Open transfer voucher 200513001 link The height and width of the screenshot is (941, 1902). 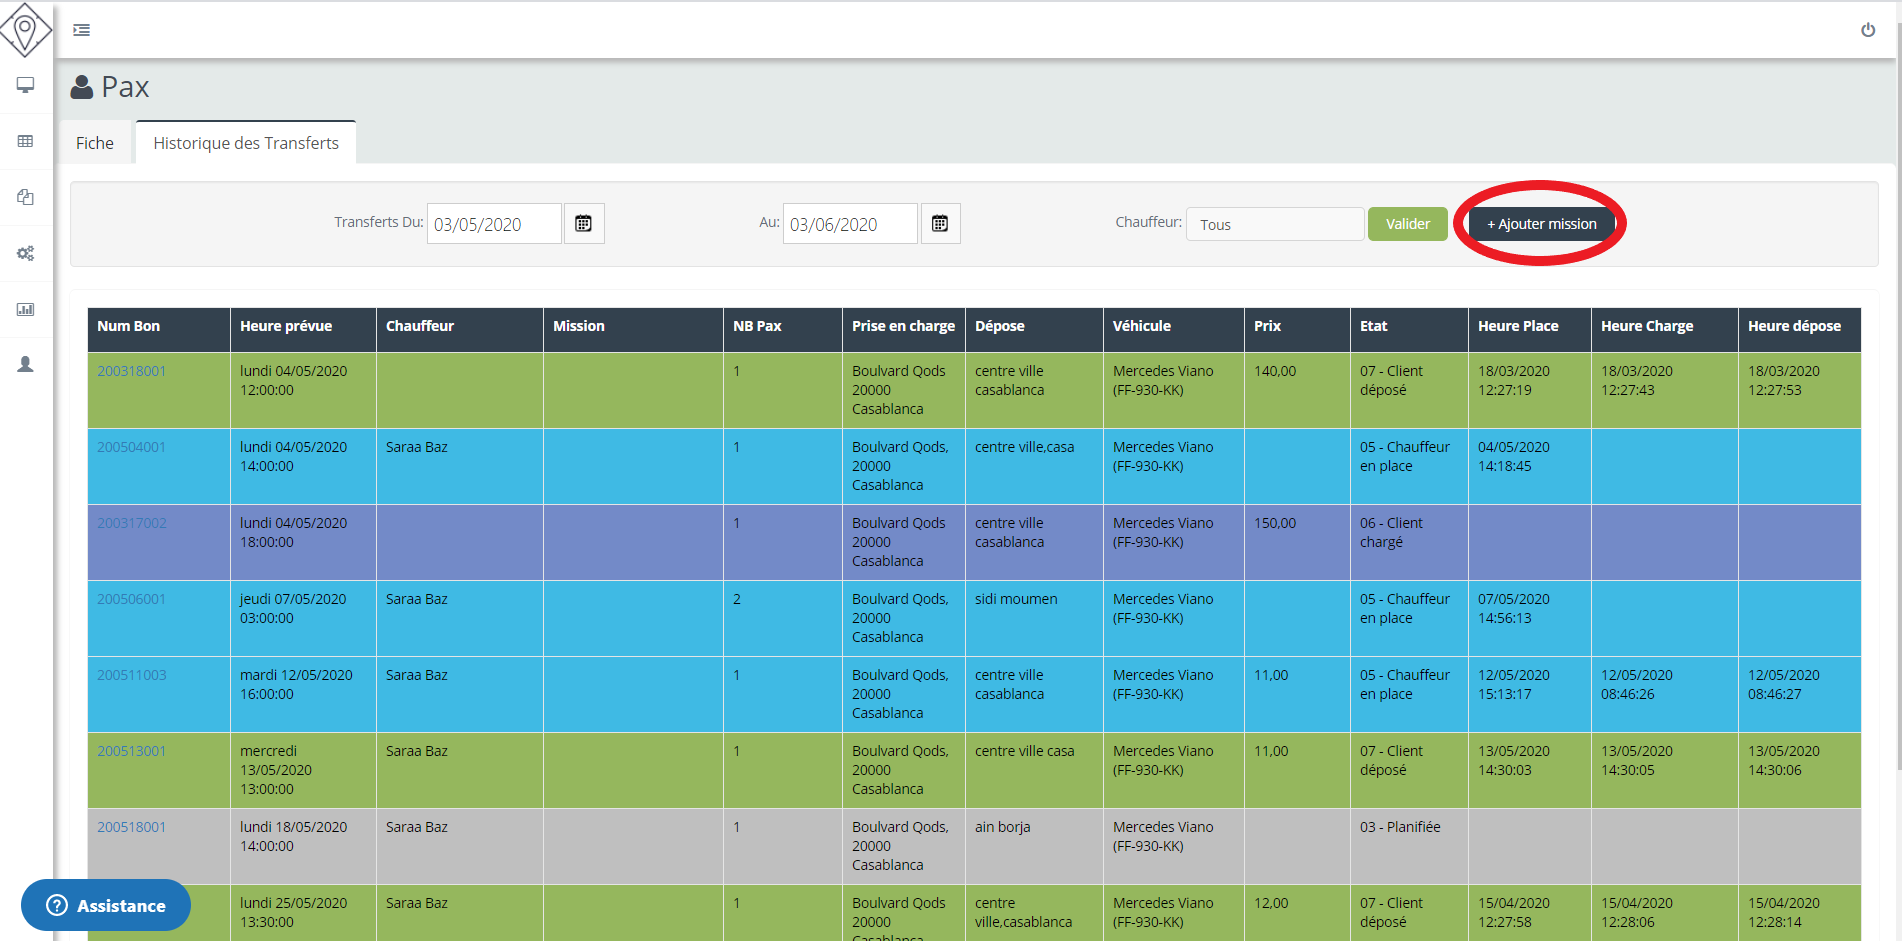pos(132,751)
